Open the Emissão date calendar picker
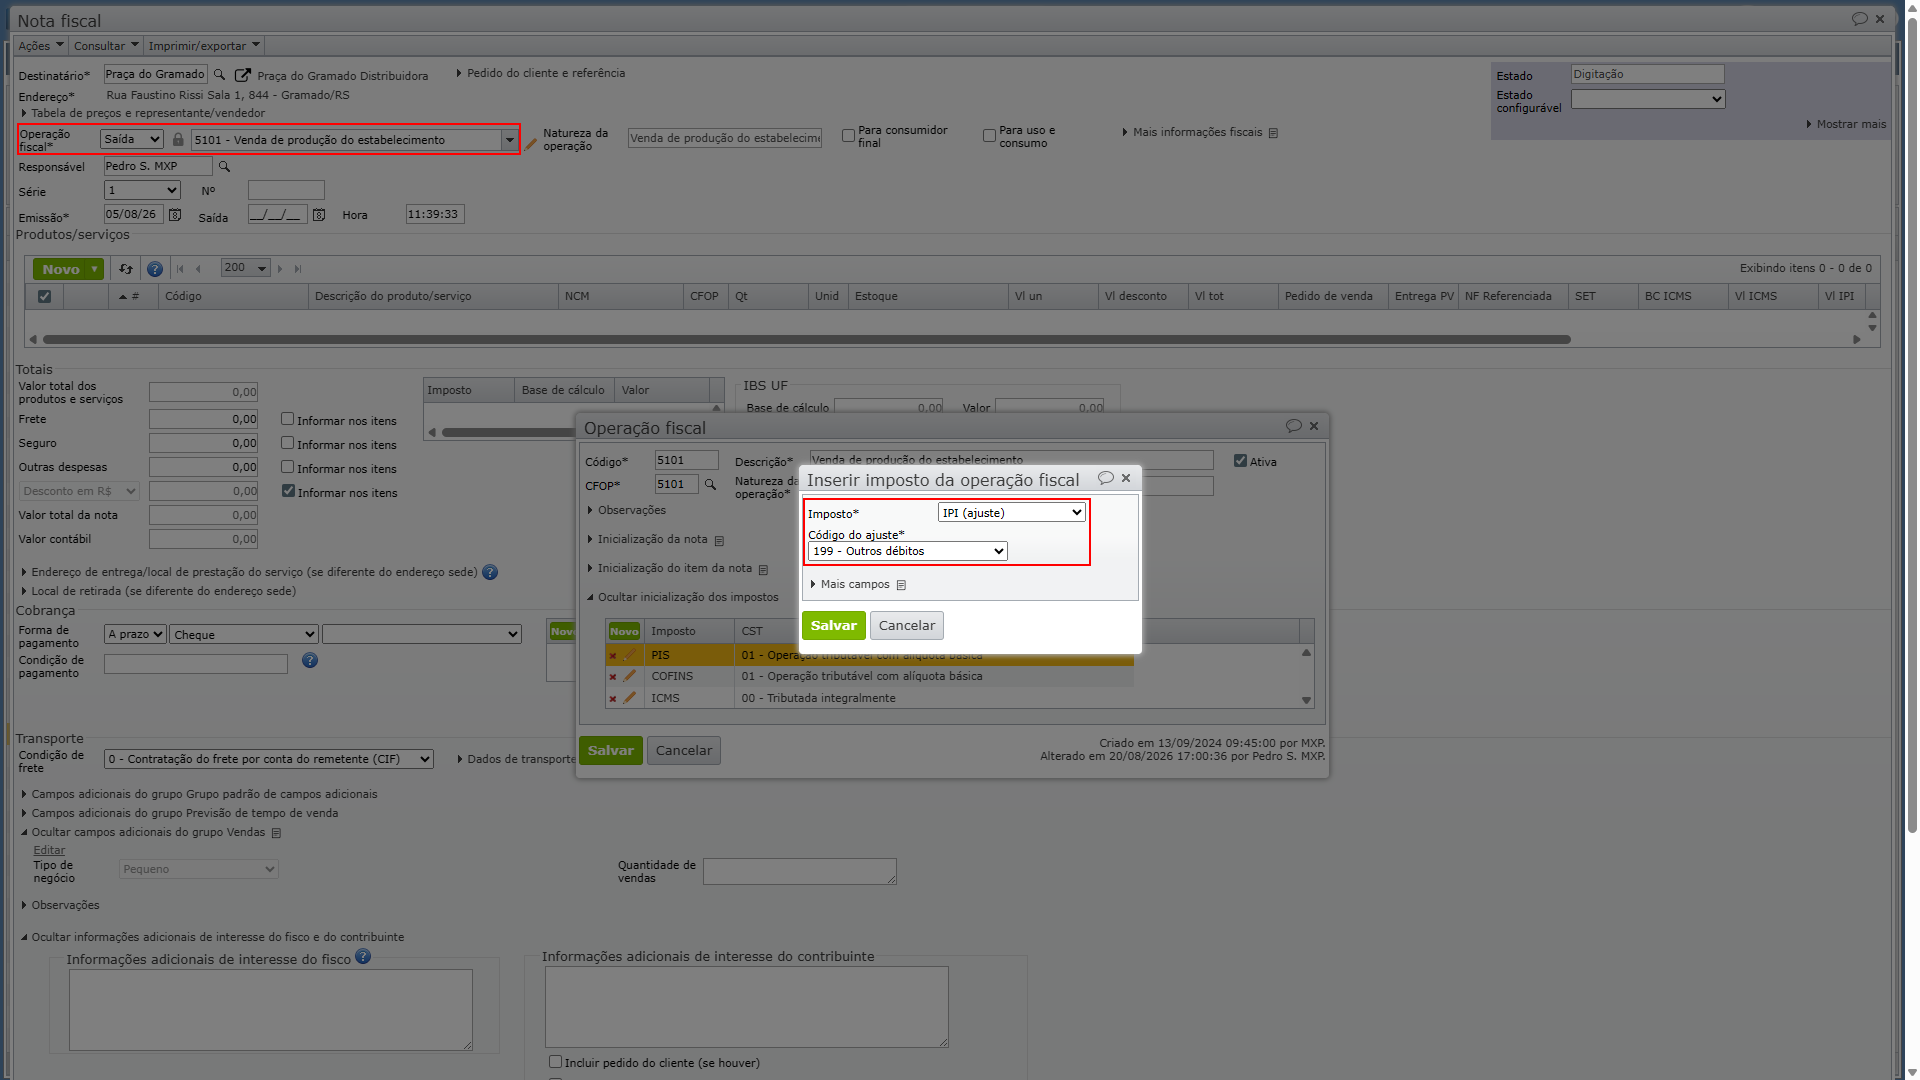The width and height of the screenshot is (1920, 1080). point(175,215)
